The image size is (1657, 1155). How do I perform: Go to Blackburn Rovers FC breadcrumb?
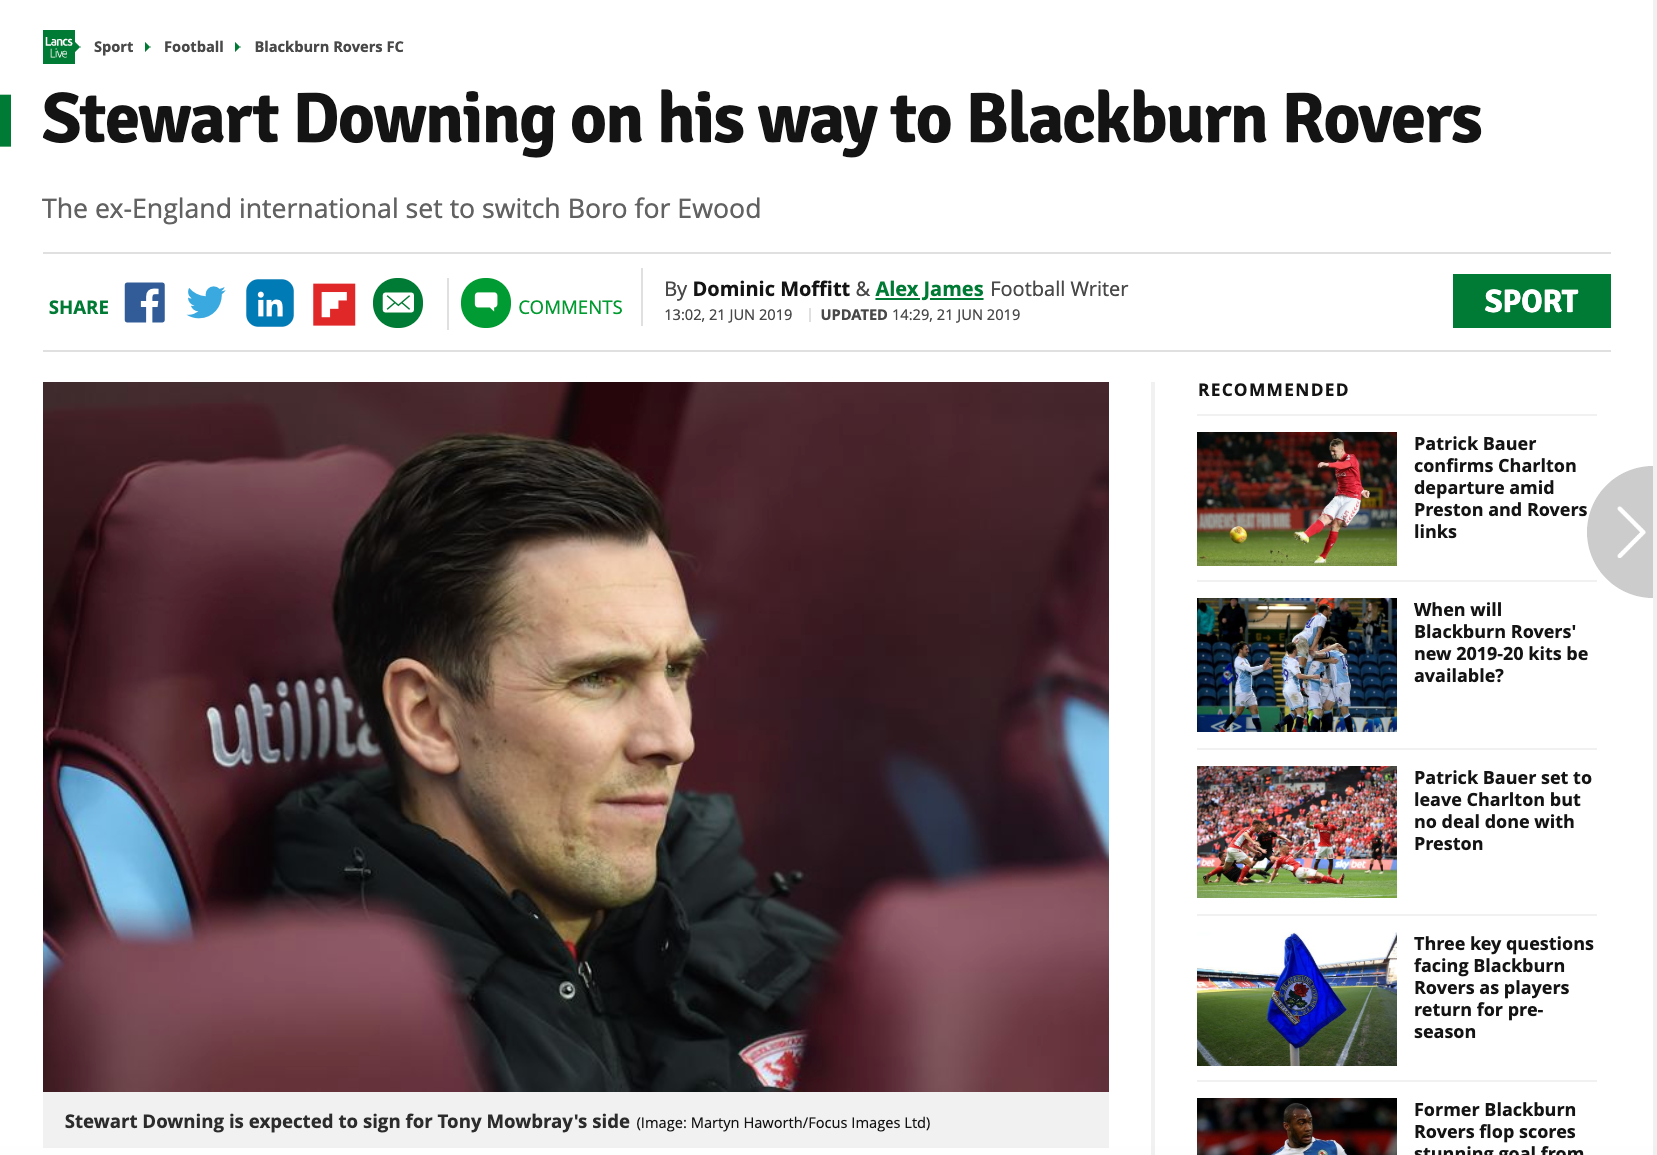pyautogui.click(x=329, y=47)
